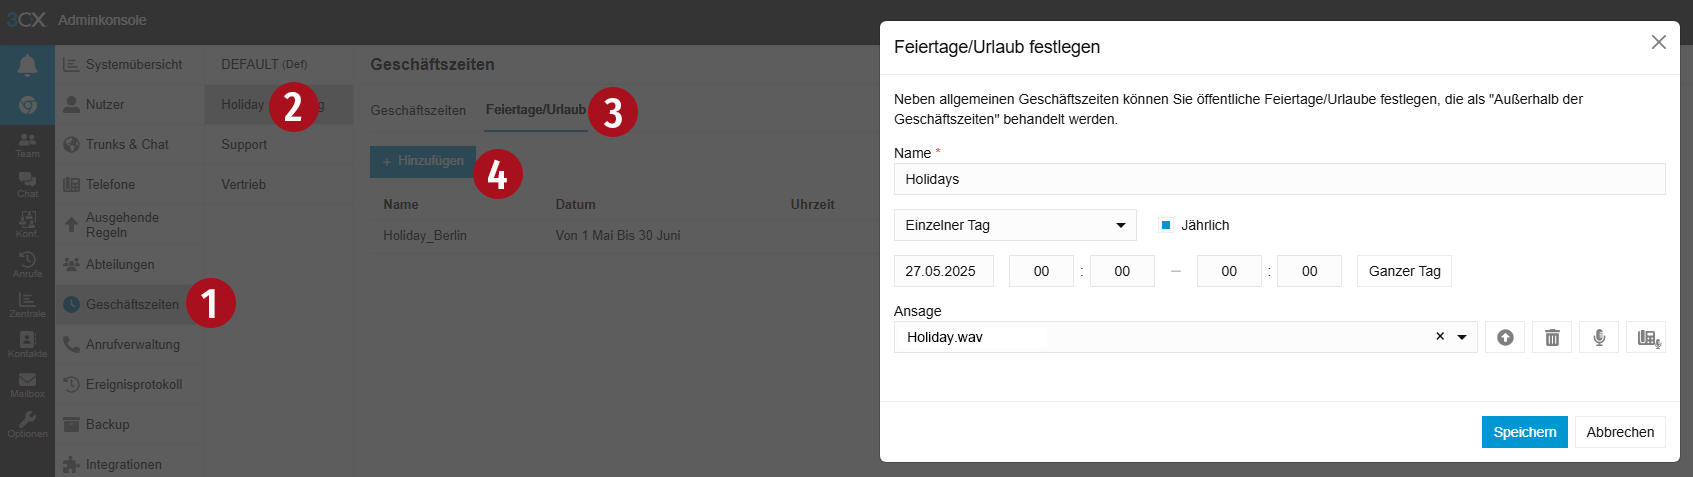Screen dimensions: 1693x477
Task: Open Anrufverwaltung in the admin menu
Action: point(132,345)
